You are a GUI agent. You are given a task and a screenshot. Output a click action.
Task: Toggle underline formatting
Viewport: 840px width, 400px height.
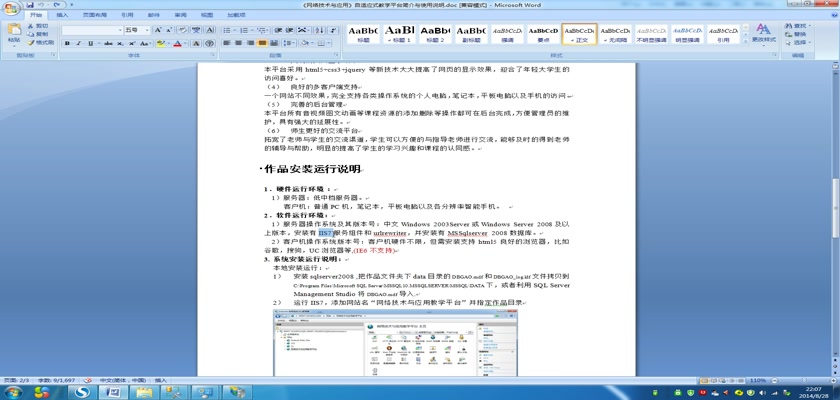91,43
